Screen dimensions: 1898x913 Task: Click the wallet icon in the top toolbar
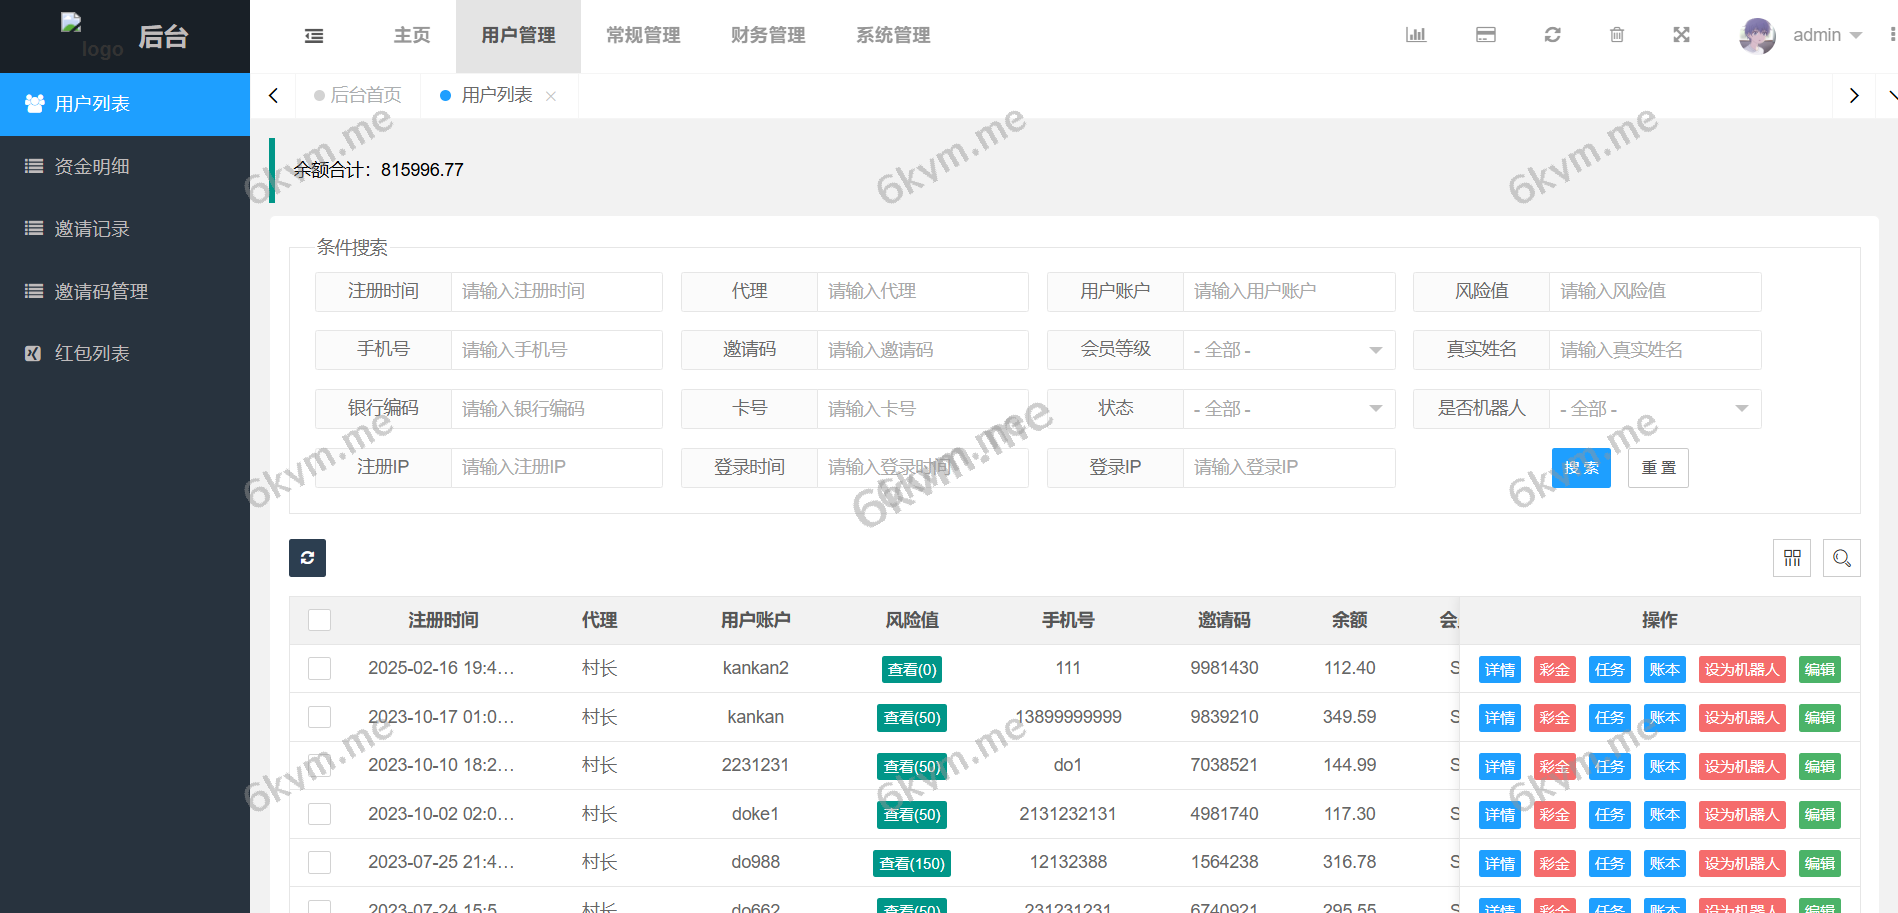1485,35
